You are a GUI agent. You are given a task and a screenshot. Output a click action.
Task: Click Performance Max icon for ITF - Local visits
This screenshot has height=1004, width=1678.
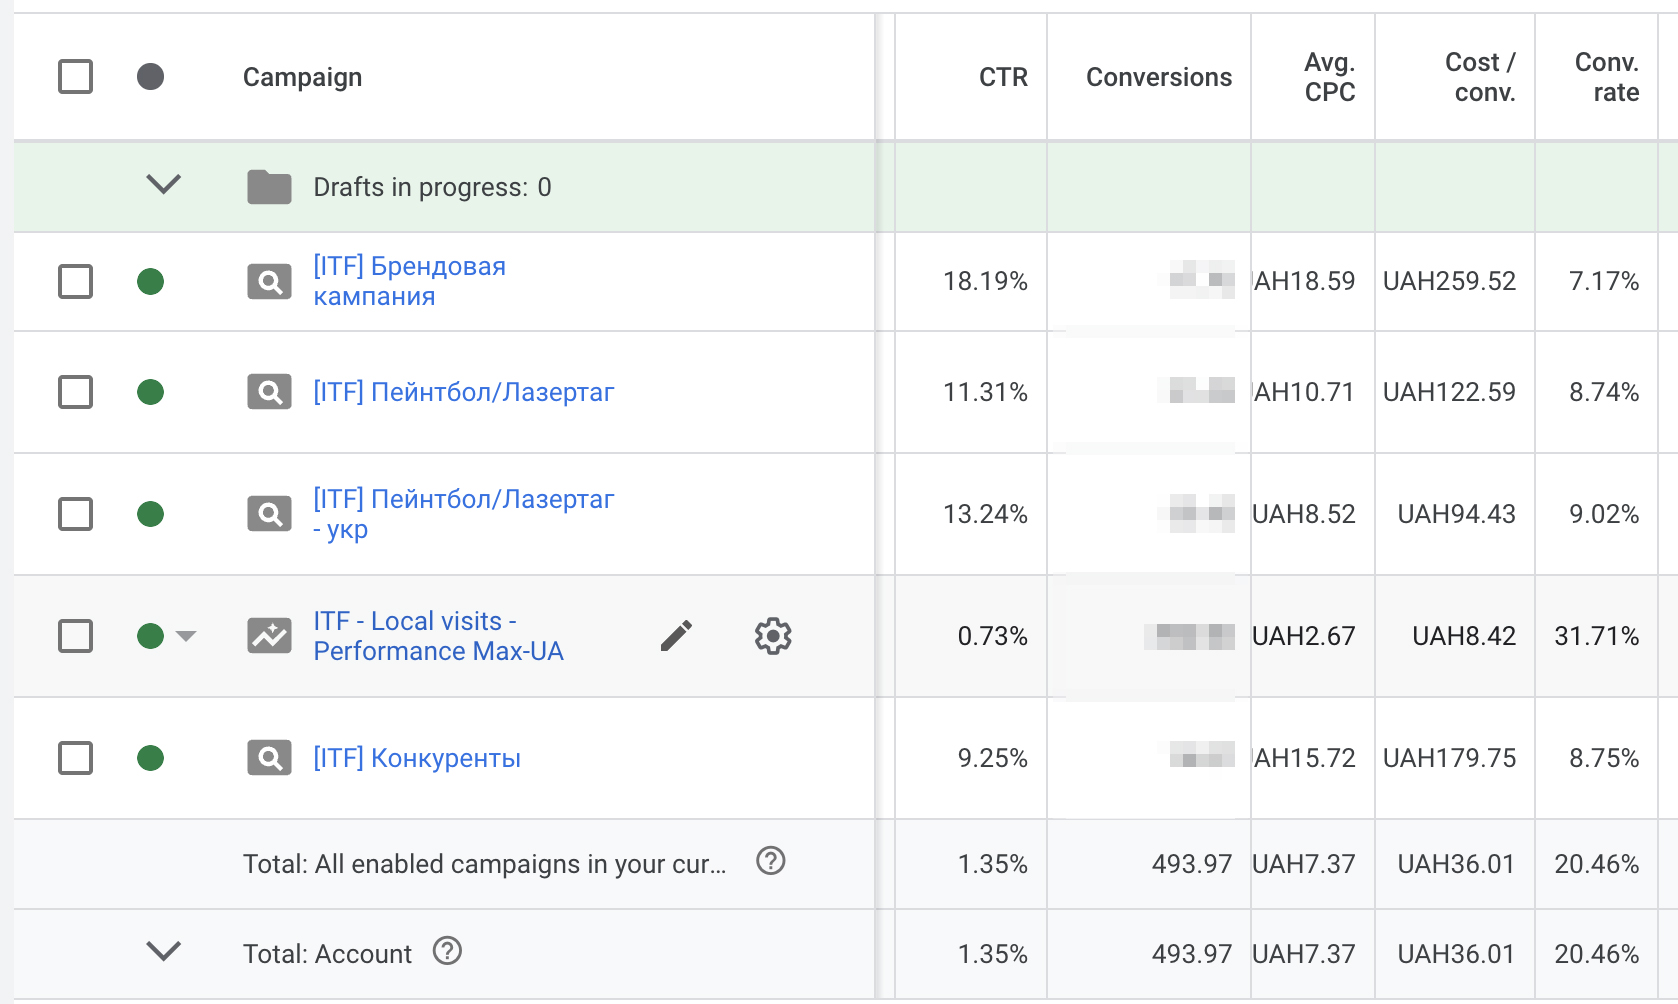(x=269, y=636)
